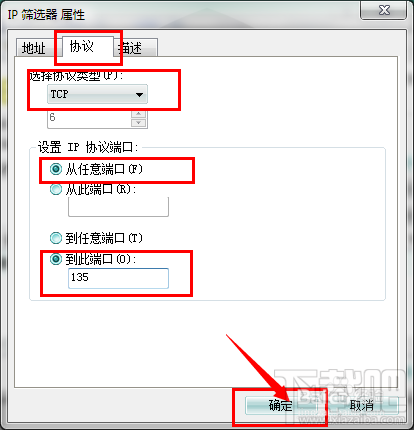Enable the 到任意端口 radio button
Viewport: 414px width, 430px height.
click(56, 238)
